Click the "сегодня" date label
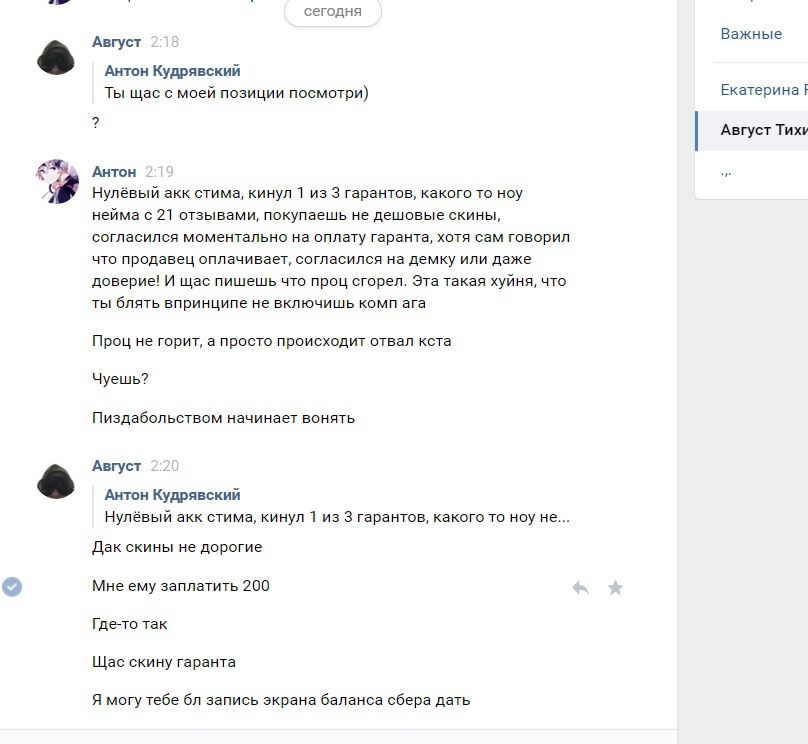The width and height of the screenshot is (808, 744). (333, 12)
